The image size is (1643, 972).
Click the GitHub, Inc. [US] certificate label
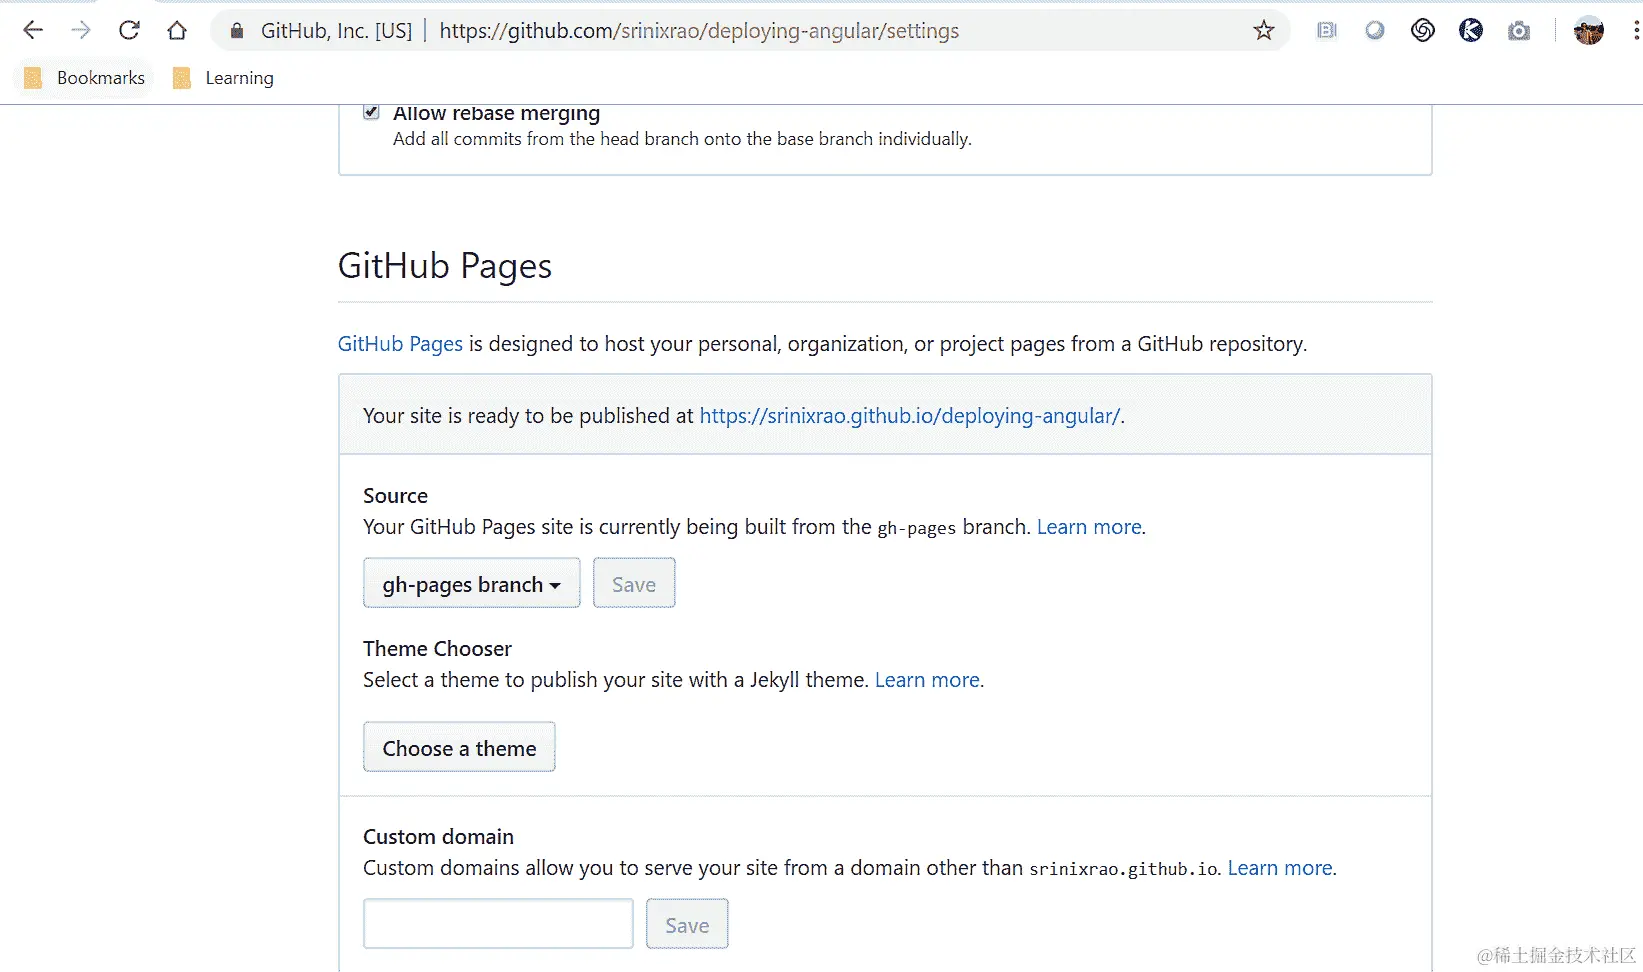336,31
